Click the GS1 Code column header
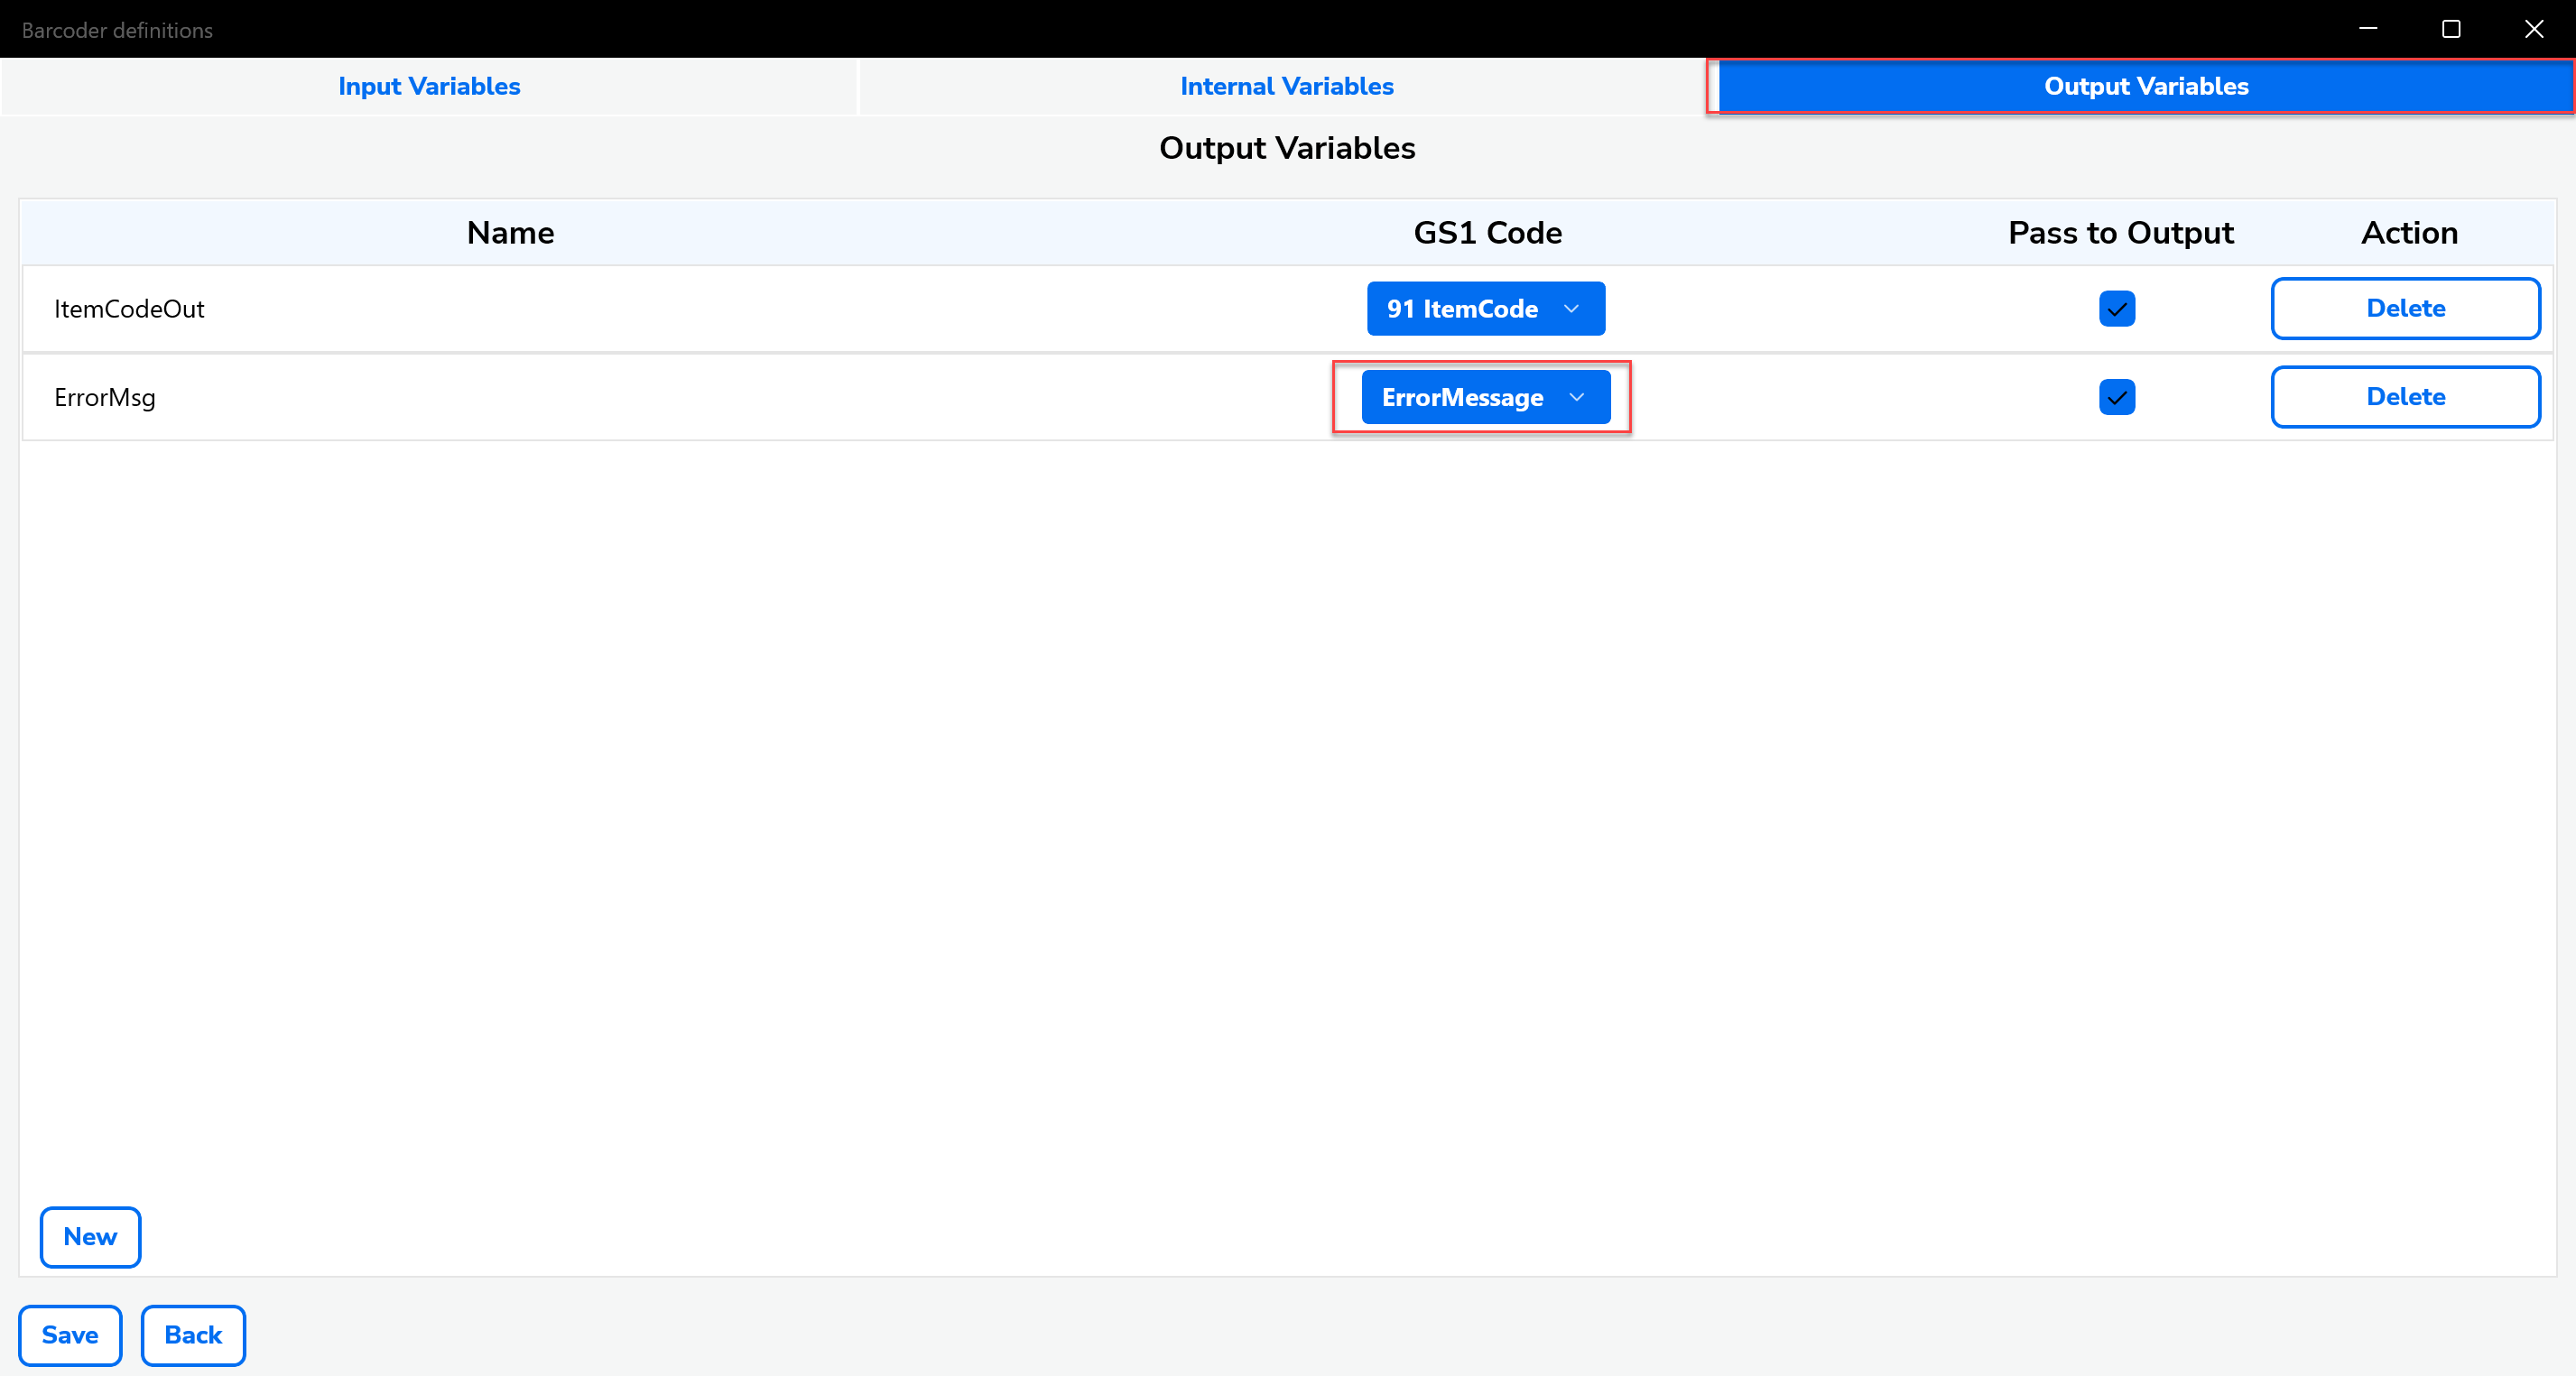The width and height of the screenshot is (2576, 1376). [1487, 233]
